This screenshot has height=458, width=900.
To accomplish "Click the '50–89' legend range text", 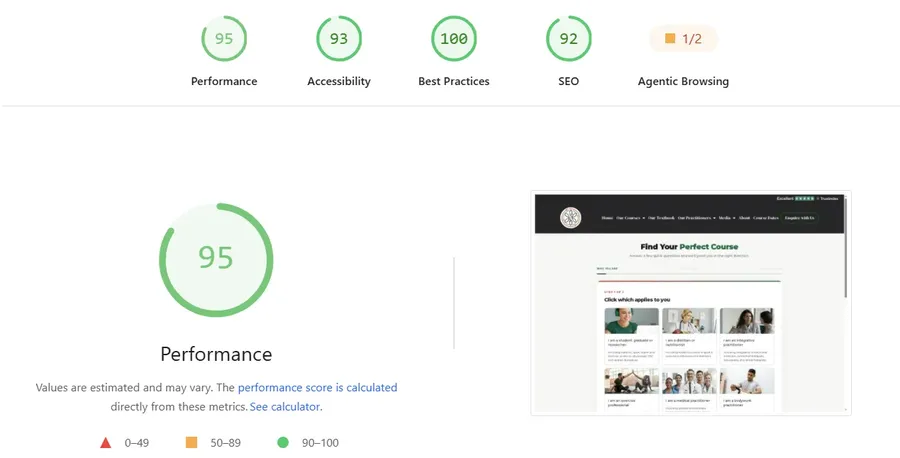I will [x=226, y=443].
